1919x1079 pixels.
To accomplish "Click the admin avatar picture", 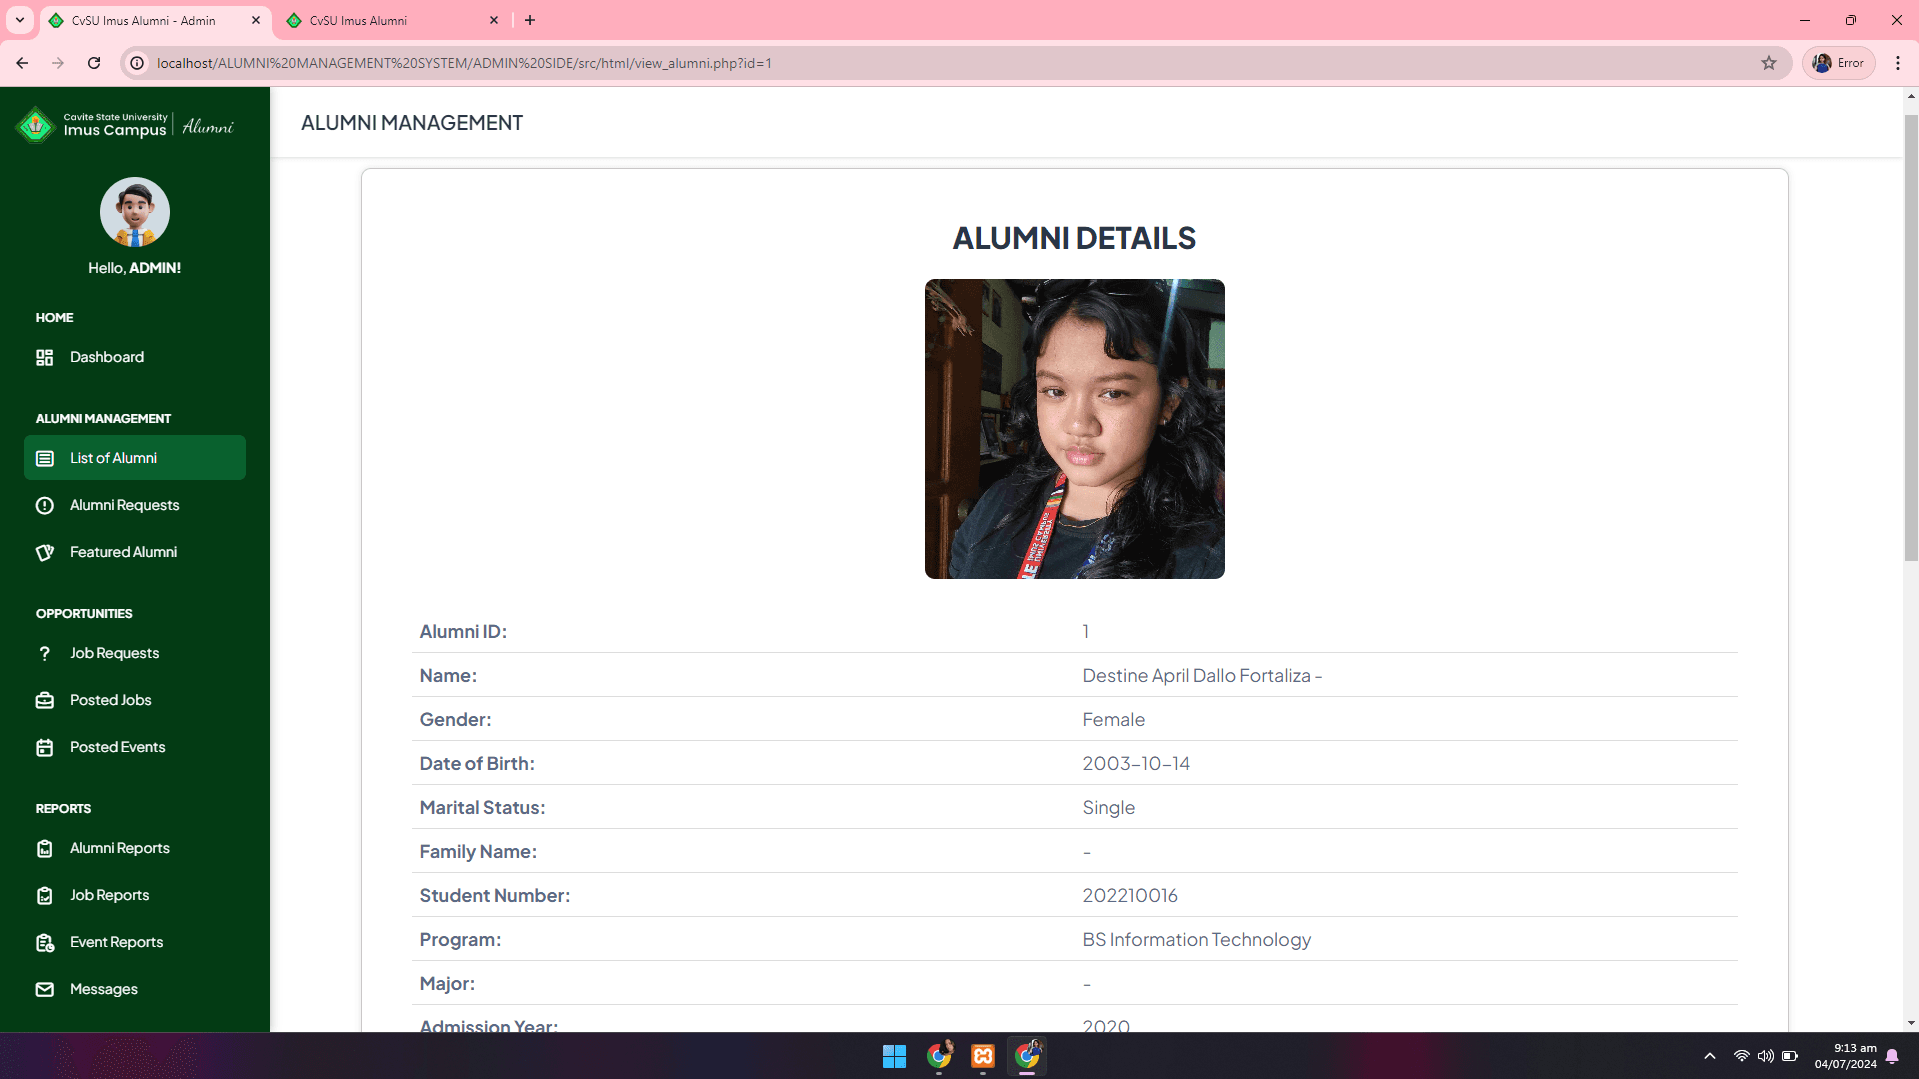I will pos(135,212).
